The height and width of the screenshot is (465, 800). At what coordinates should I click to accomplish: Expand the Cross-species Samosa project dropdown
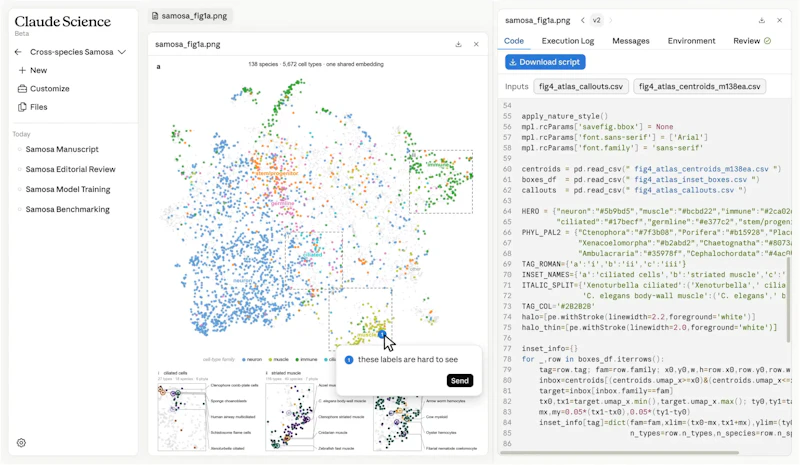pos(122,52)
